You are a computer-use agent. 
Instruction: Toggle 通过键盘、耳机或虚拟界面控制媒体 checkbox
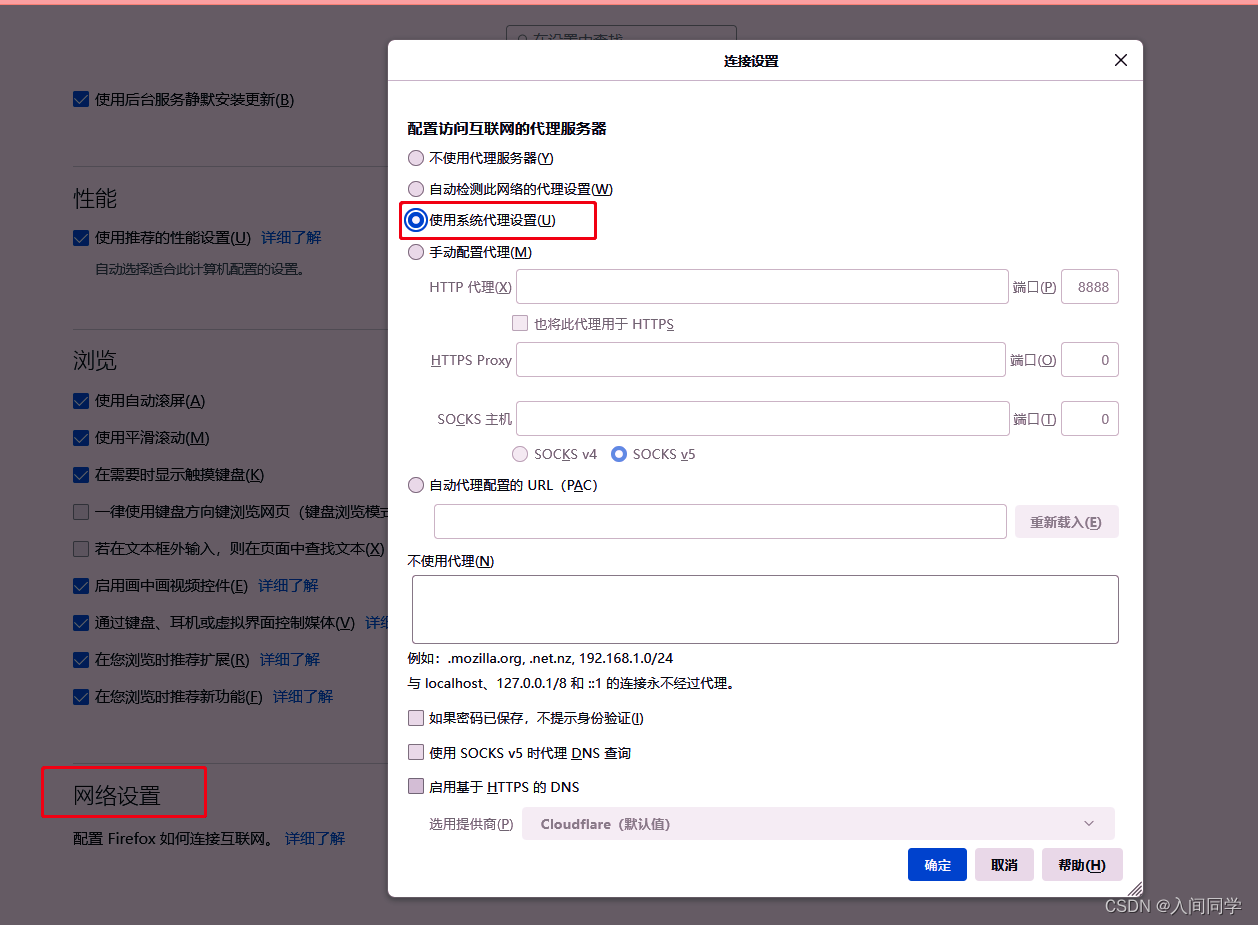(81, 623)
